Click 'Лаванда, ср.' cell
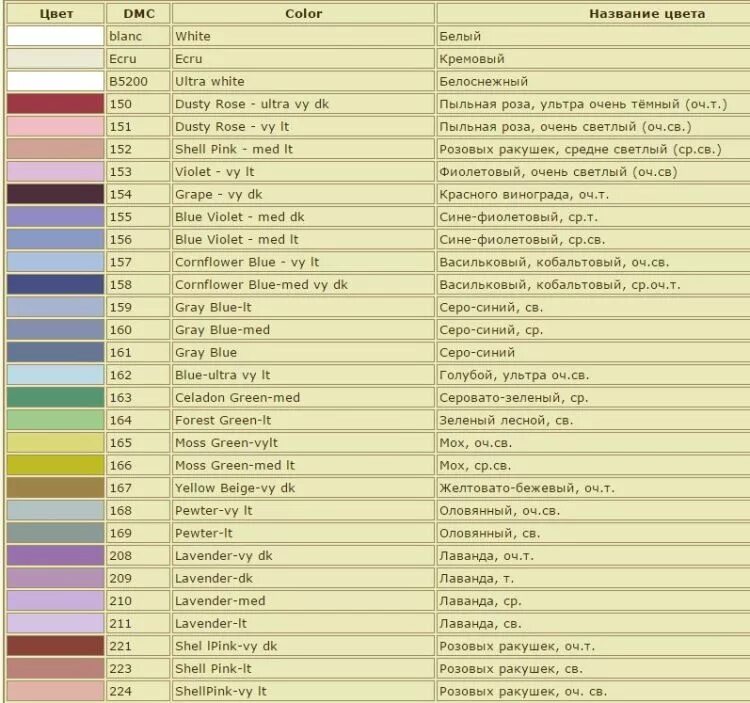 pyautogui.click(x=594, y=601)
